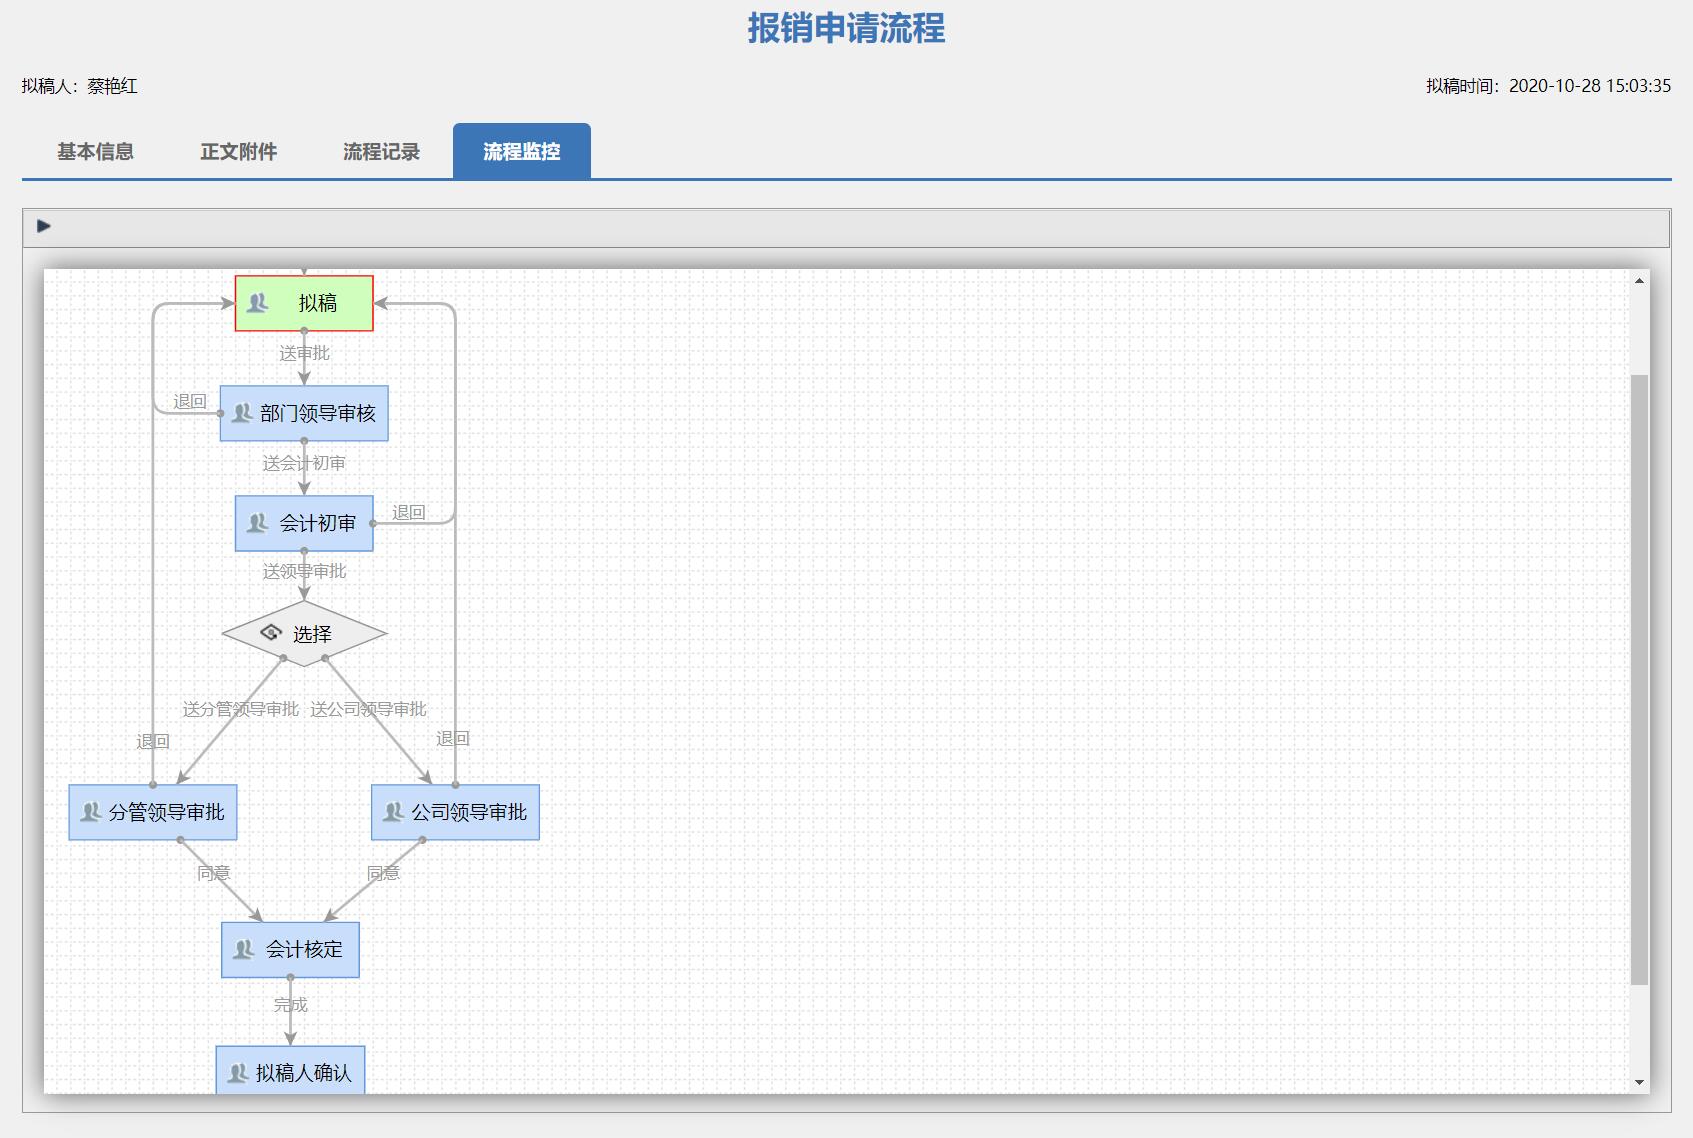The image size is (1693, 1138).
Task: Click 同意 label below 公司领导审批
Action: click(383, 873)
